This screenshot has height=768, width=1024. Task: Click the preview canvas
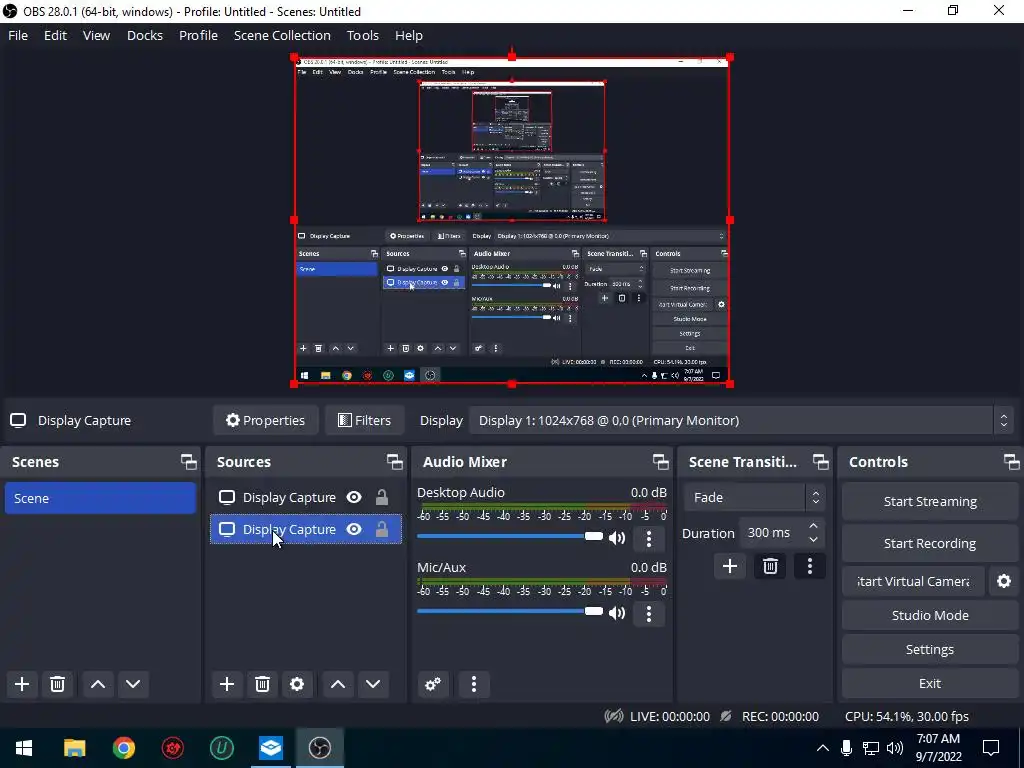coord(511,221)
